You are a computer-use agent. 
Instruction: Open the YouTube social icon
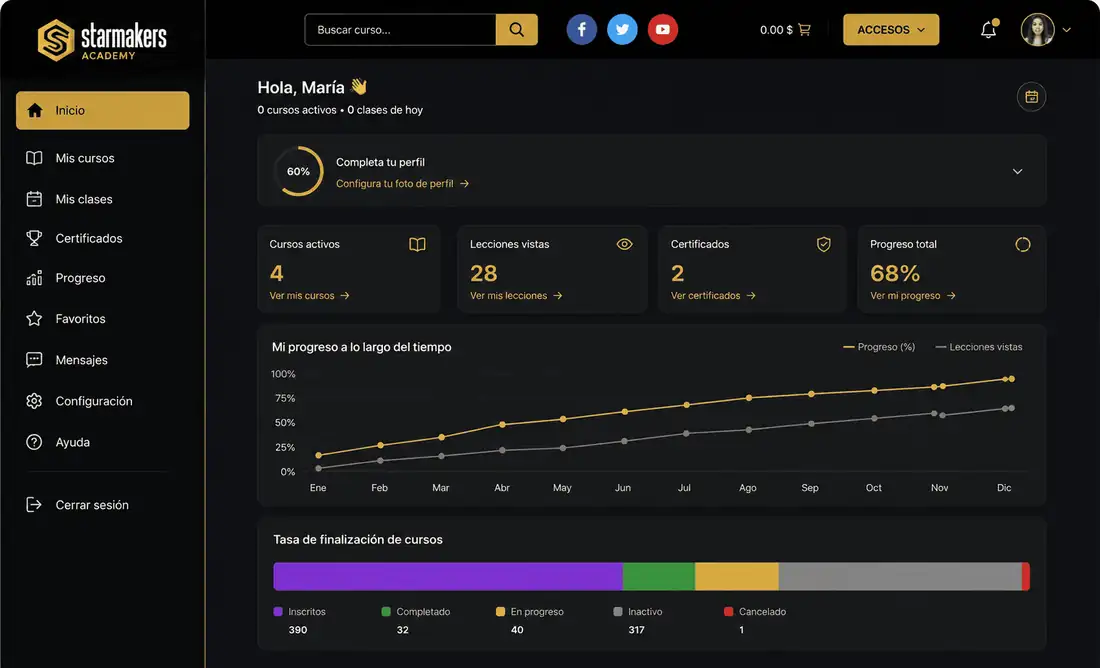point(663,29)
